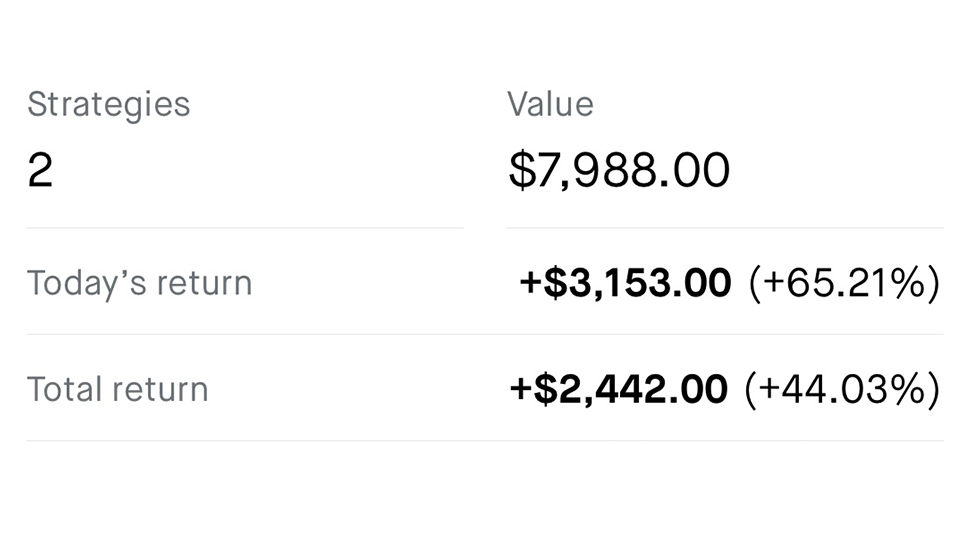Select the +$2,442.00 total return amount
960x539 pixels.
point(618,390)
